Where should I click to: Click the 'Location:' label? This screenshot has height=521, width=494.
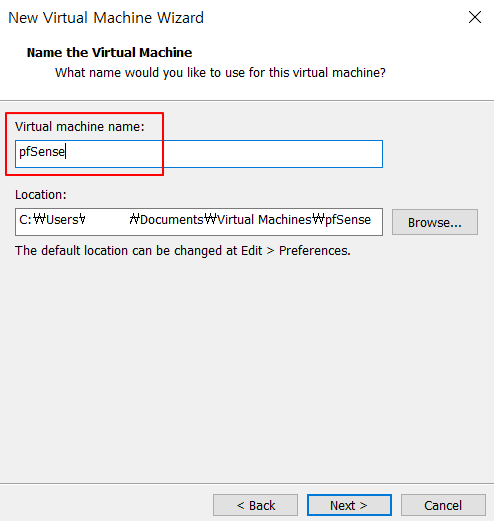[41, 195]
